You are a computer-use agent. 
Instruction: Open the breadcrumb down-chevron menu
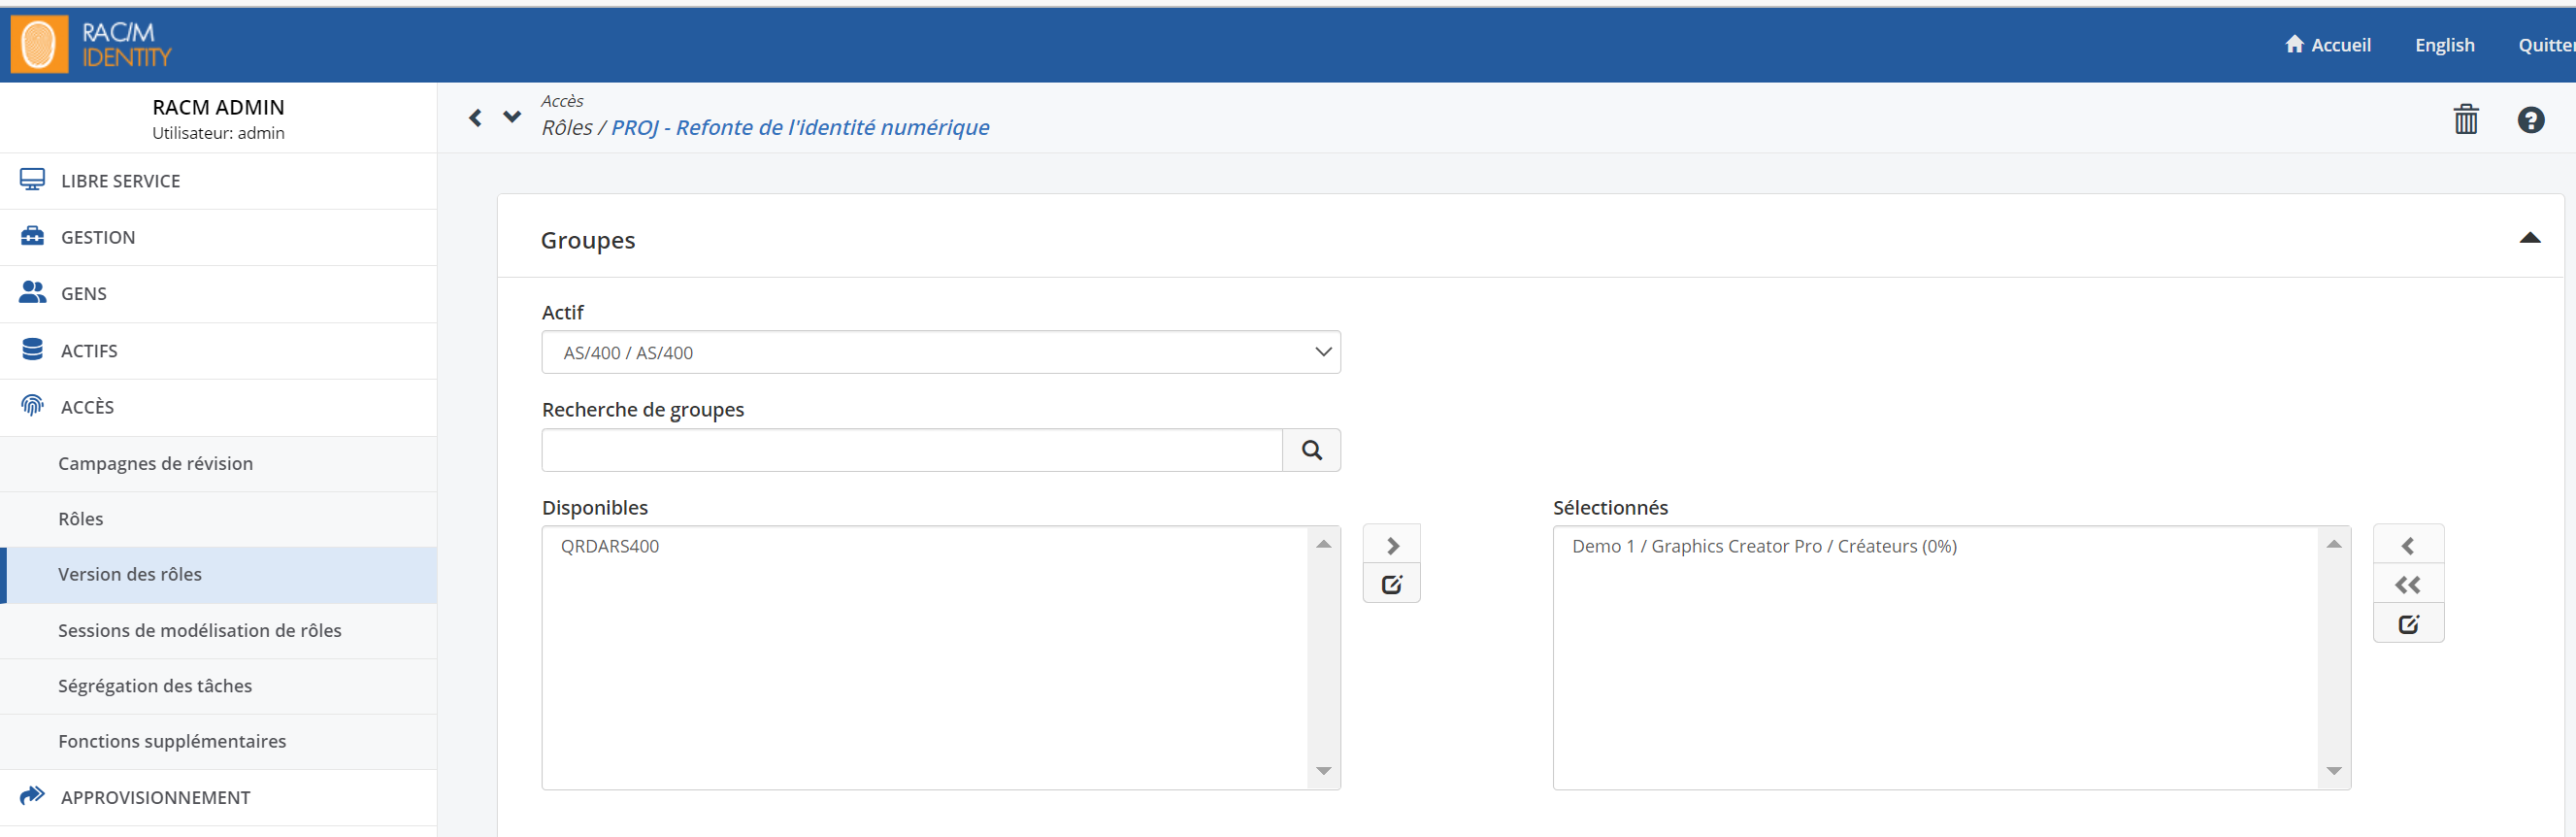tap(512, 117)
